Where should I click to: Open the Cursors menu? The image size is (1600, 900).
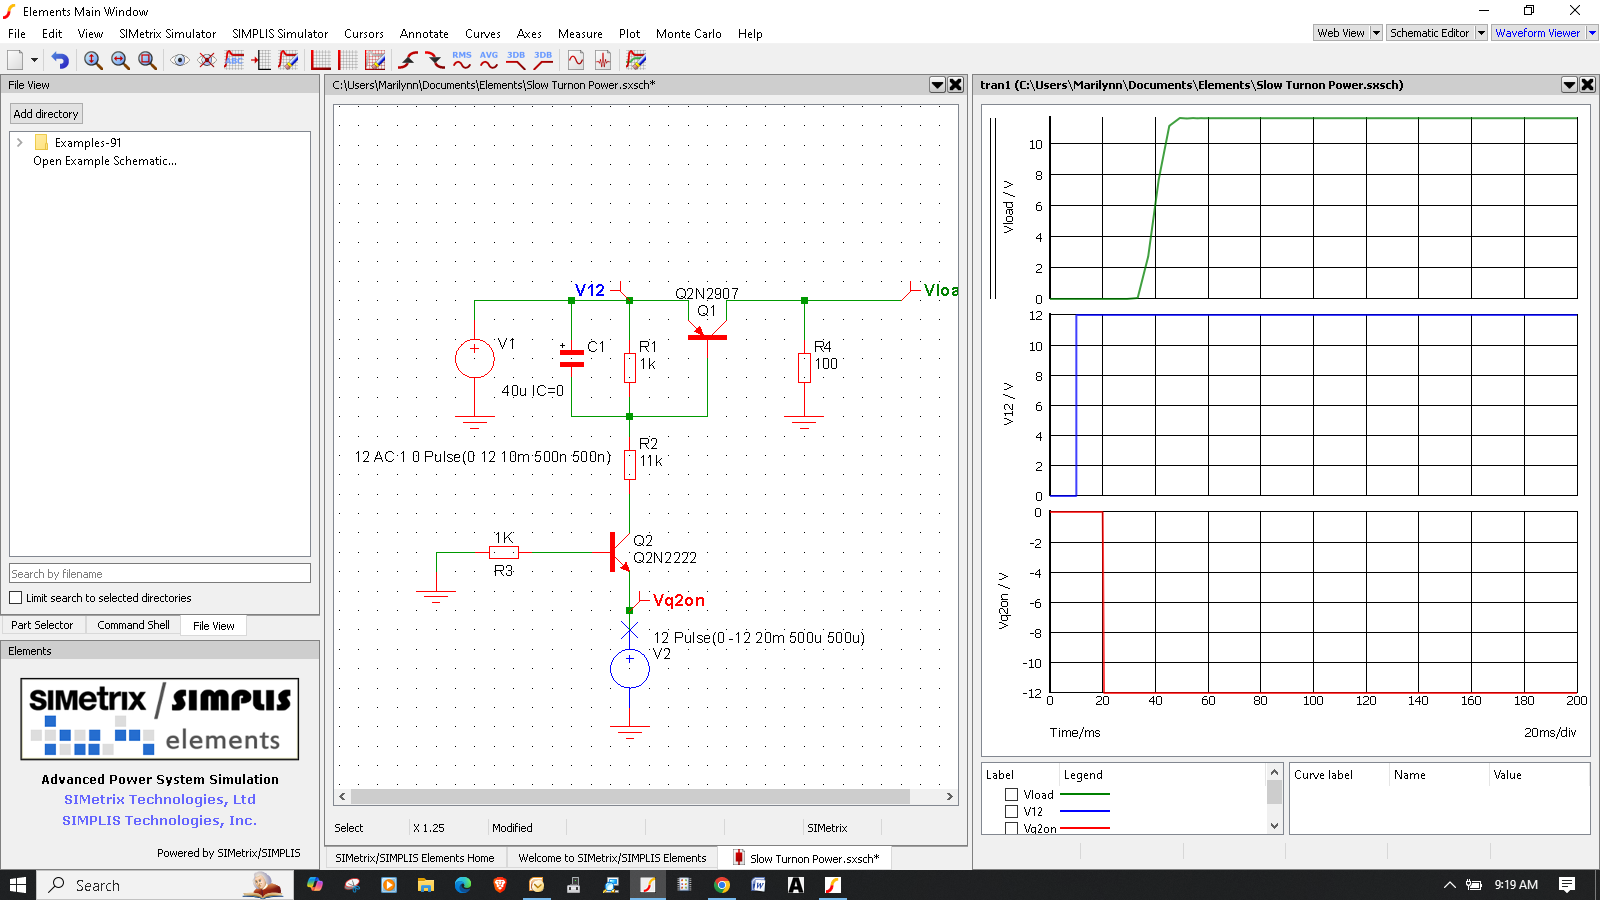pyautogui.click(x=364, y=33)
